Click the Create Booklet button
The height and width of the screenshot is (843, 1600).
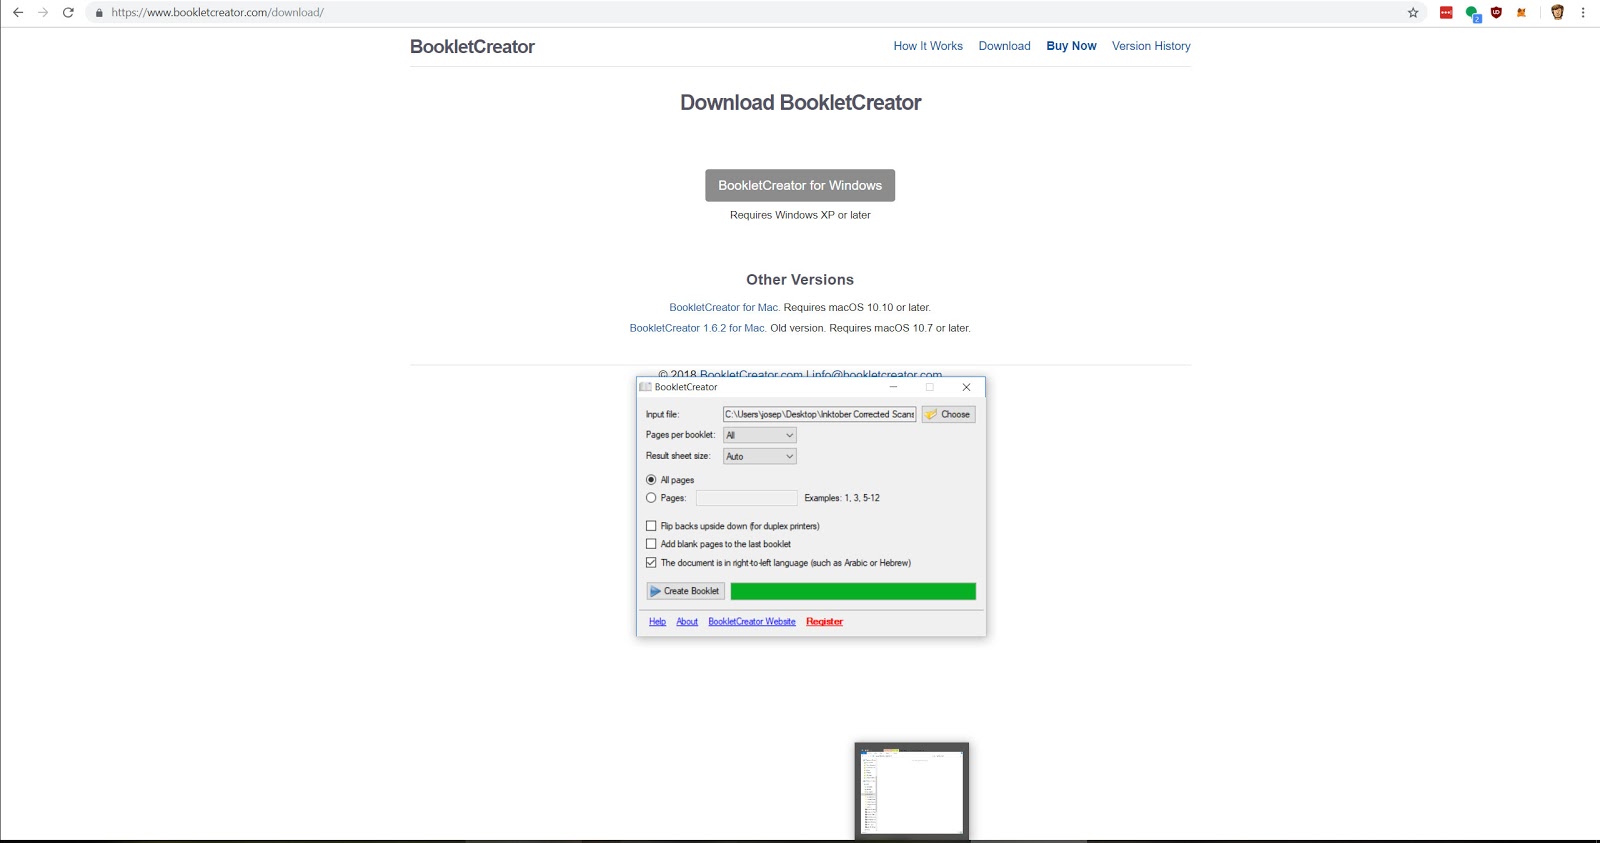[686, 591]
